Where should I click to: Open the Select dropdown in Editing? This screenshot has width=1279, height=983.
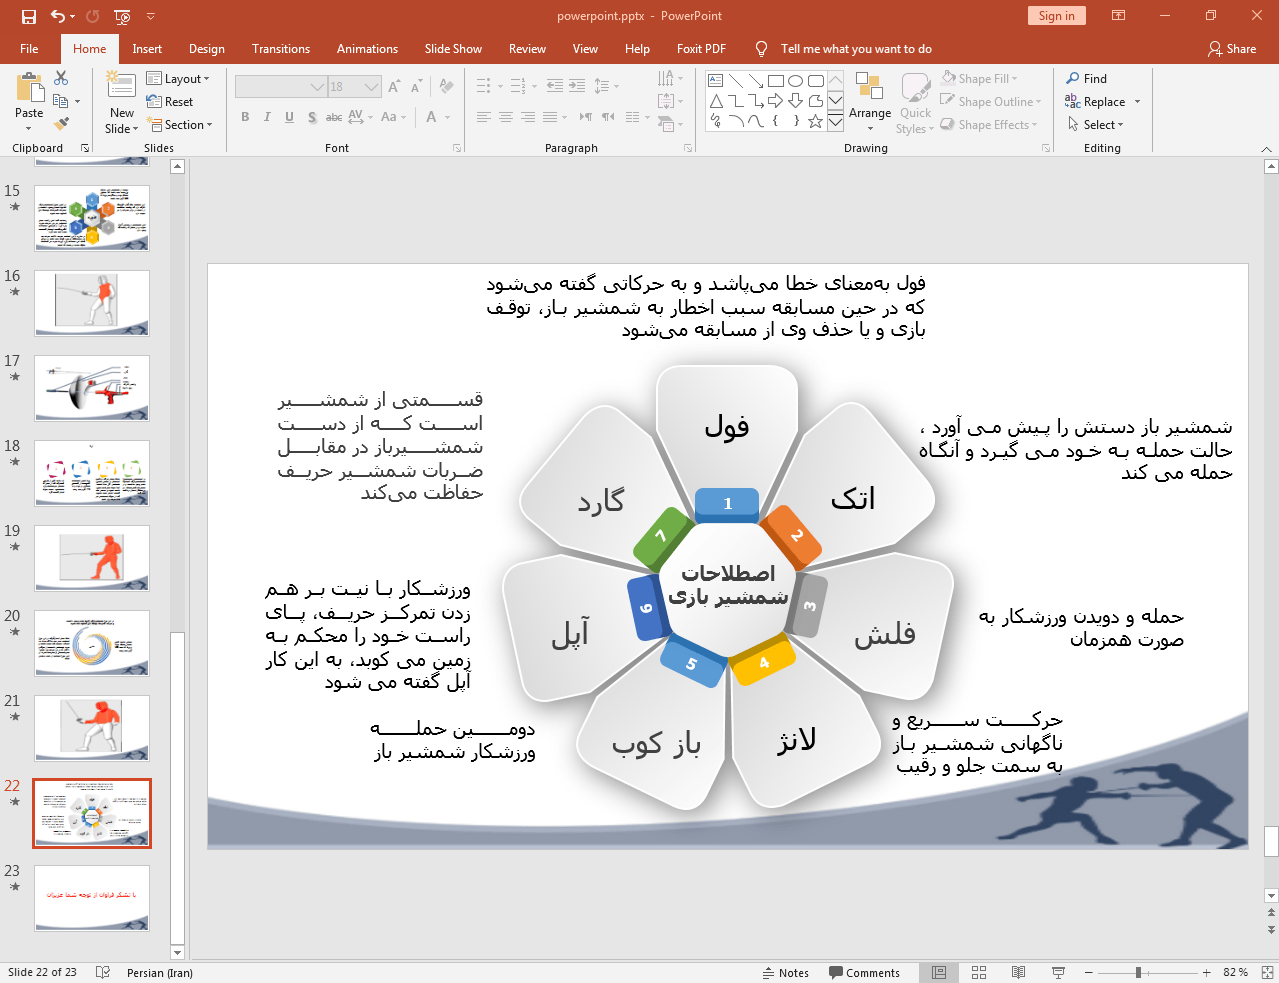(1096, 125)
